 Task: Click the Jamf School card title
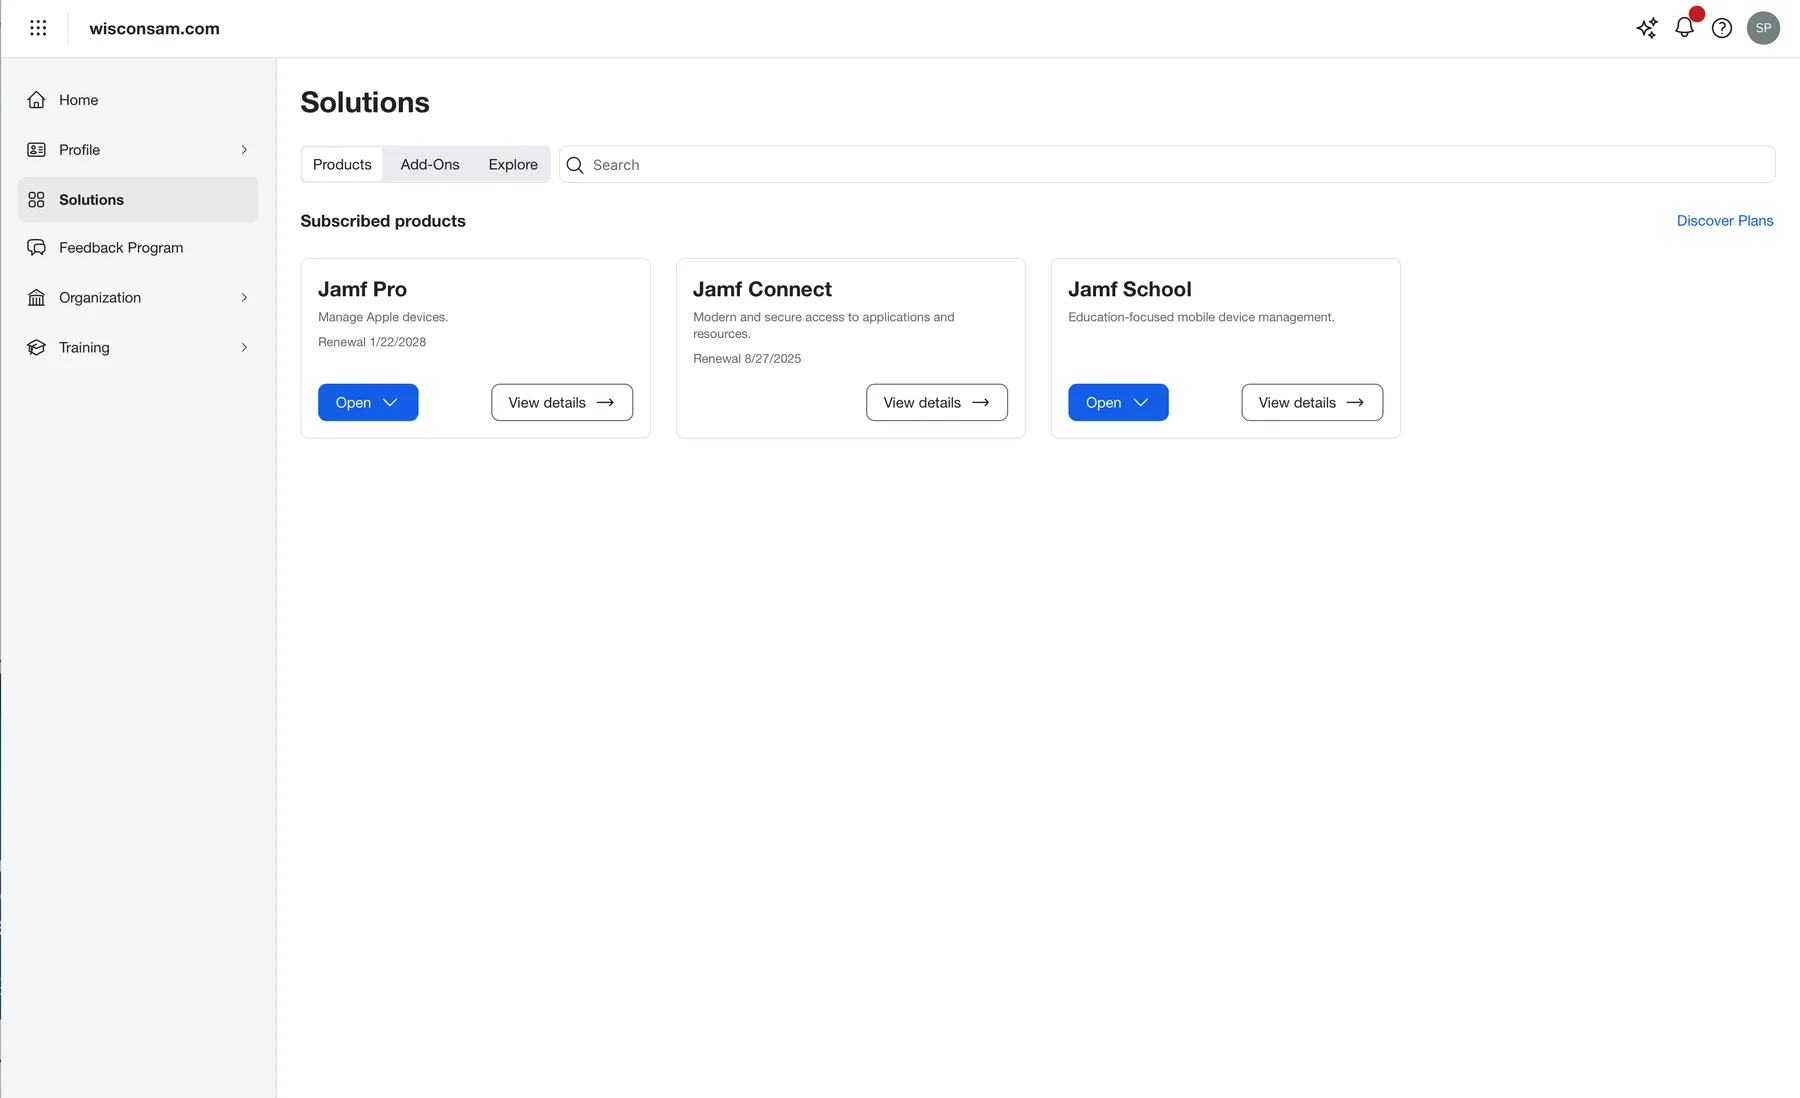pyautogui.click(x=1130, y=289)
